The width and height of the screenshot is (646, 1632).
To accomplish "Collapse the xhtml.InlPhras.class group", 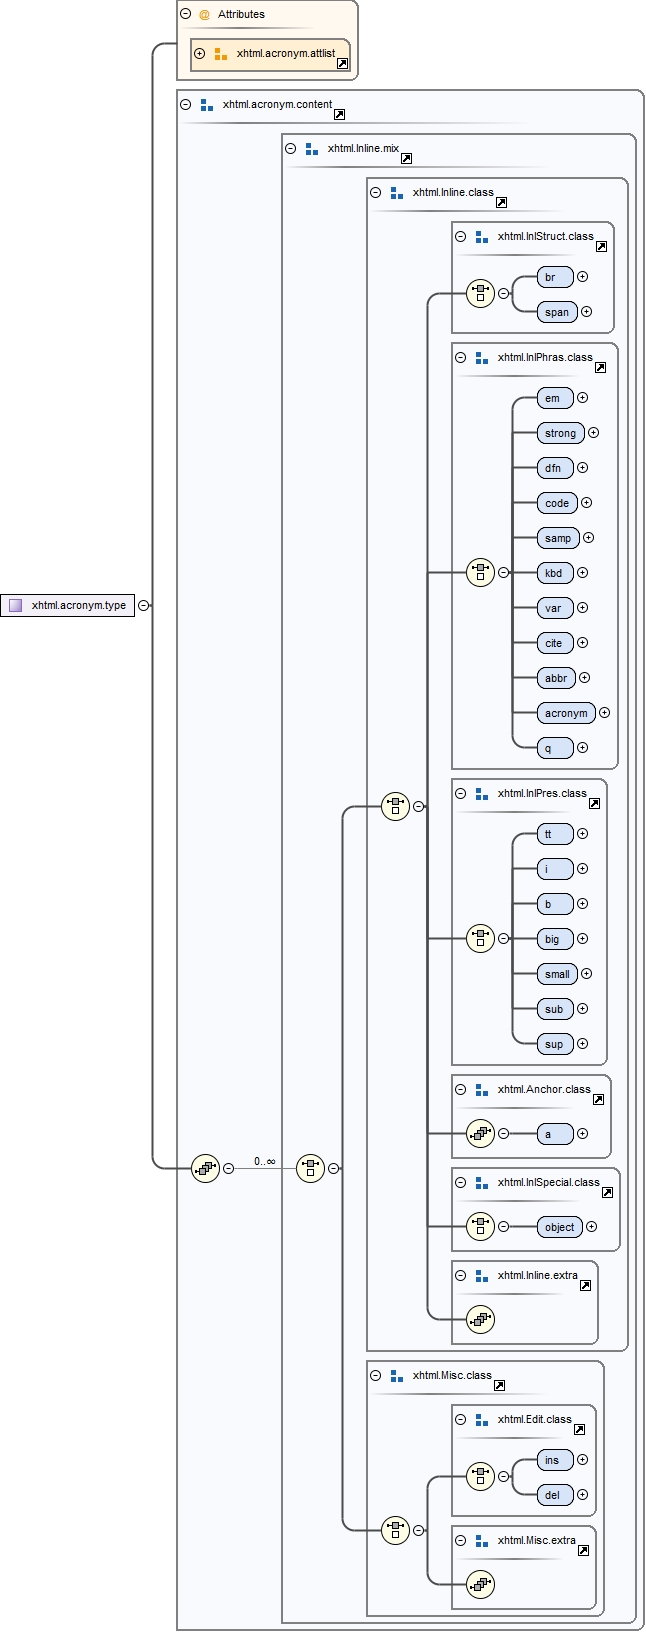I will click(x=460, y=357).
